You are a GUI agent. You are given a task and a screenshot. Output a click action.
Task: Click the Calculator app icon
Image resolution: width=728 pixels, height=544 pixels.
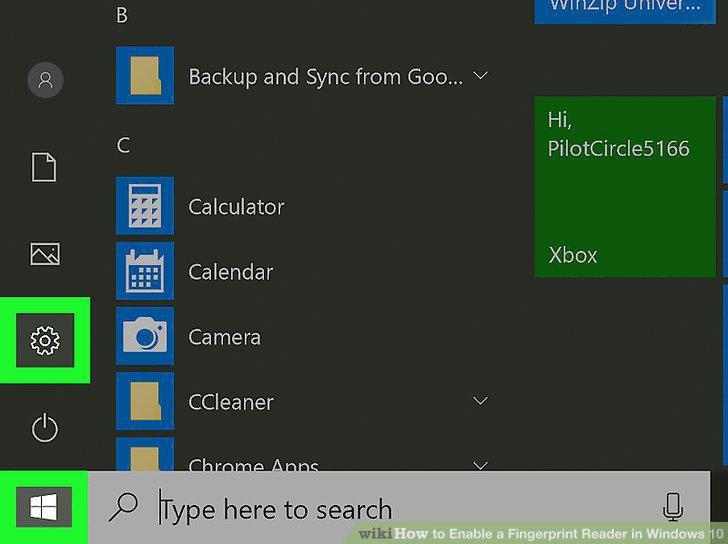[x=145, y=206]
